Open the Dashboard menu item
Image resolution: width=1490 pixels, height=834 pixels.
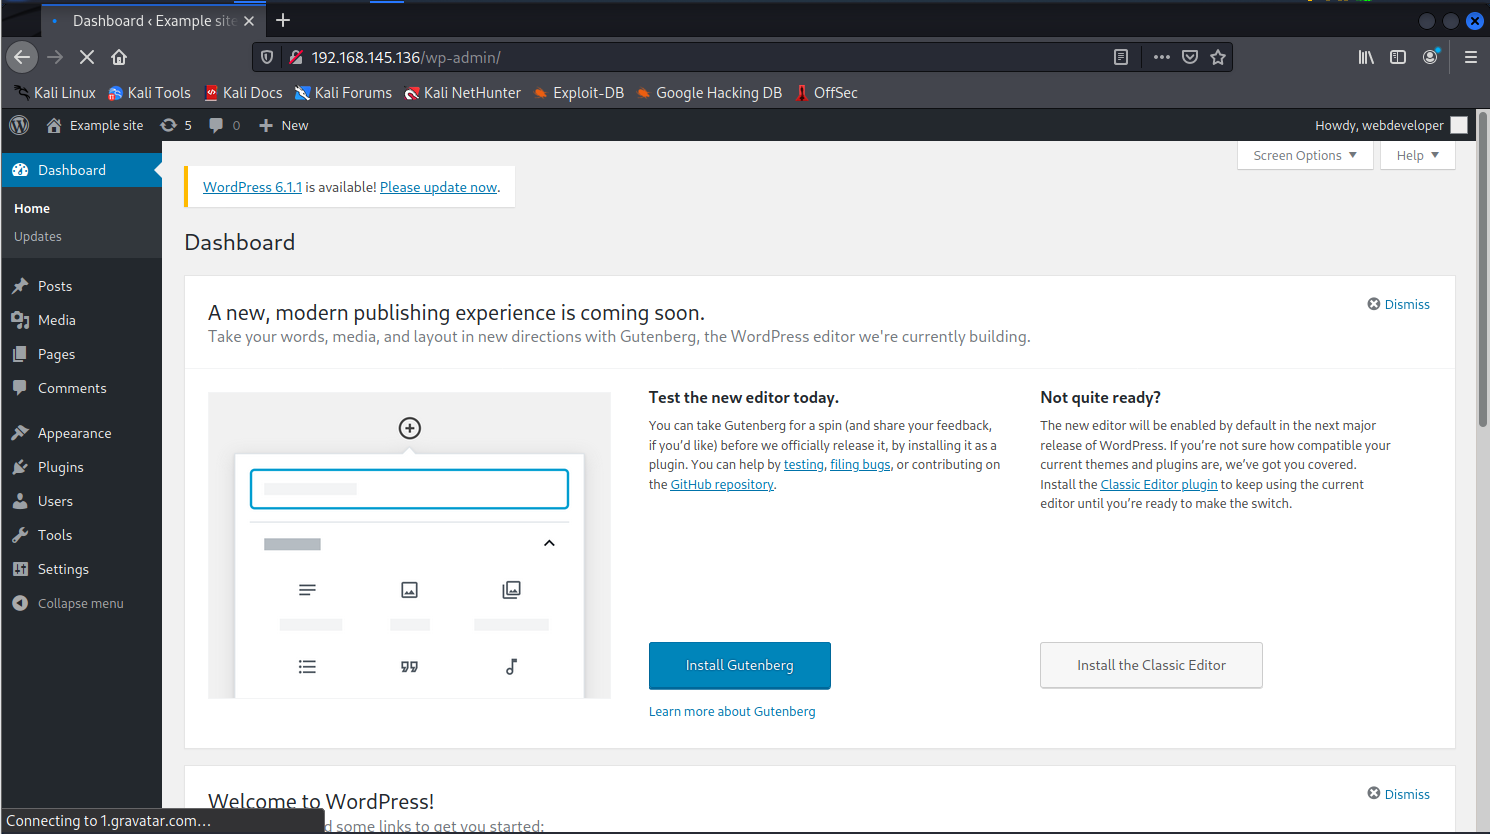point(81,170)
